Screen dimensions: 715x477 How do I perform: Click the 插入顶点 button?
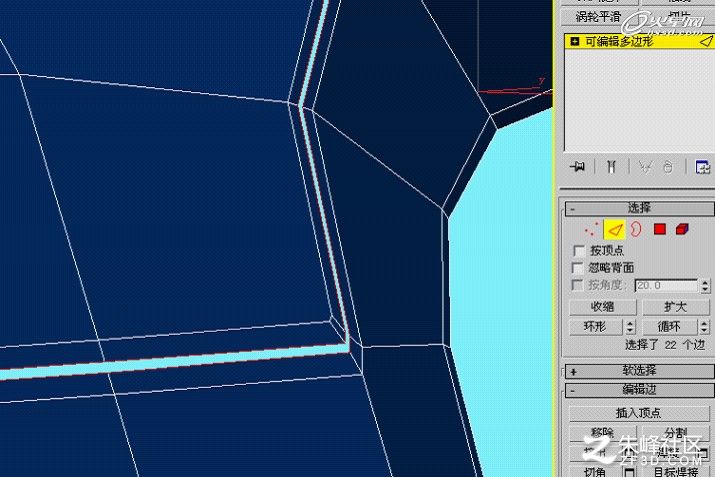click(x=639, y=413)
